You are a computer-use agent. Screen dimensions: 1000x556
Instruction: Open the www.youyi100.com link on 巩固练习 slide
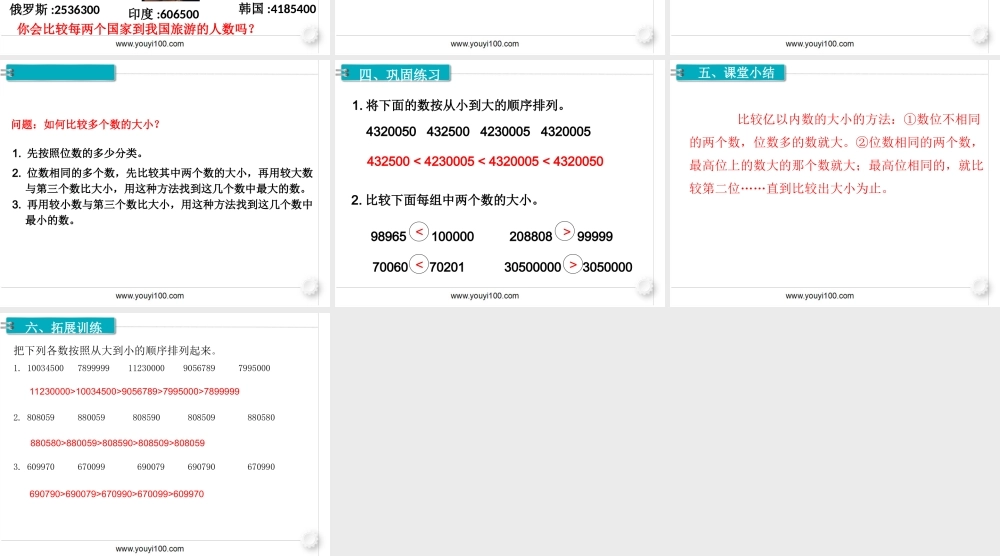click(485, 296)
